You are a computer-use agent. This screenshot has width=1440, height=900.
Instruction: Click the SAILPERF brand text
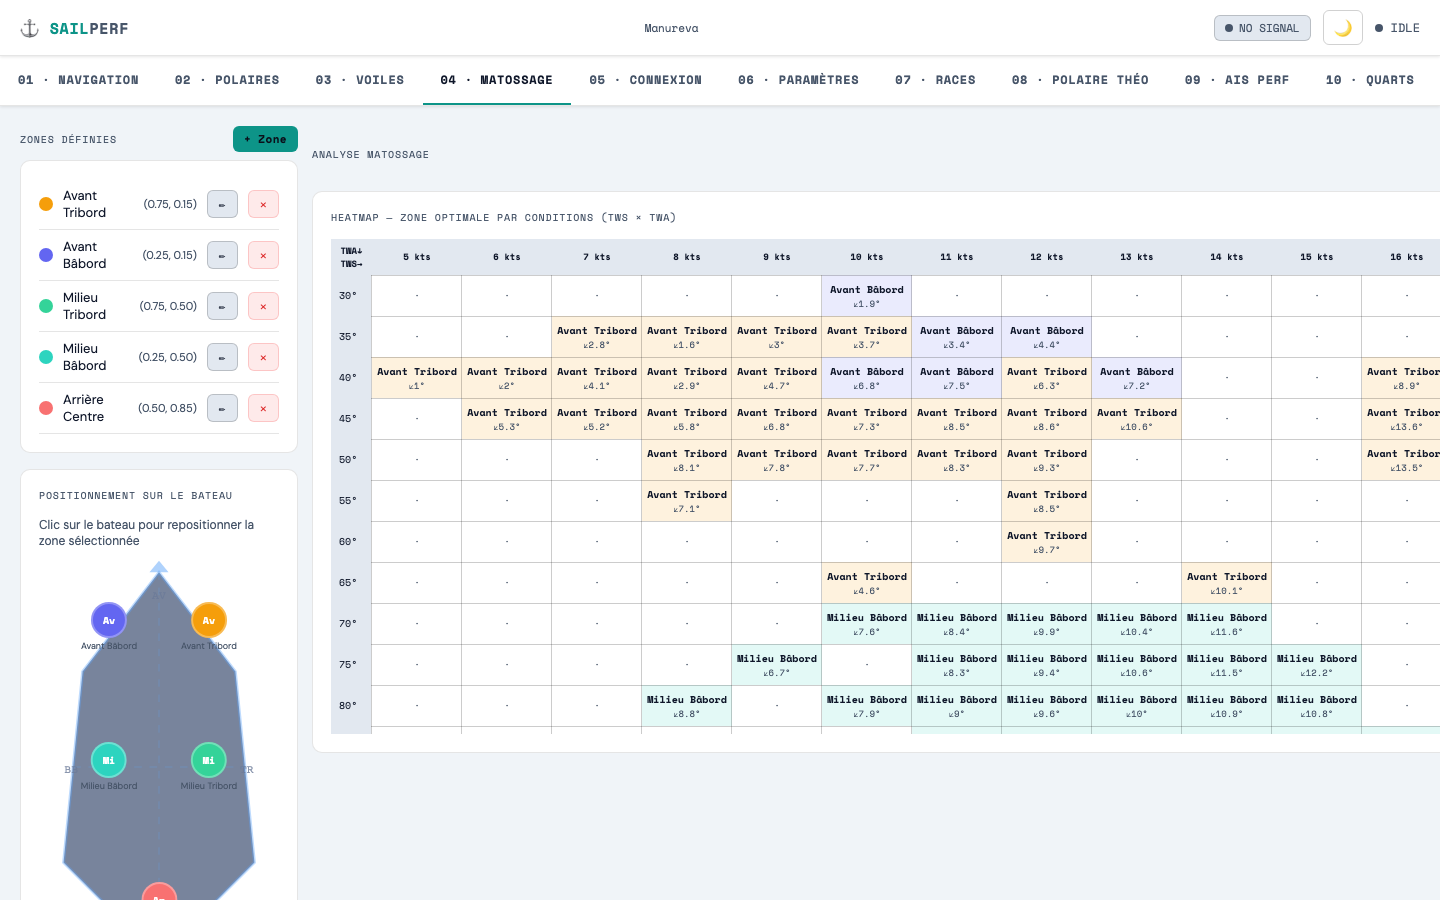click(89, 28)
